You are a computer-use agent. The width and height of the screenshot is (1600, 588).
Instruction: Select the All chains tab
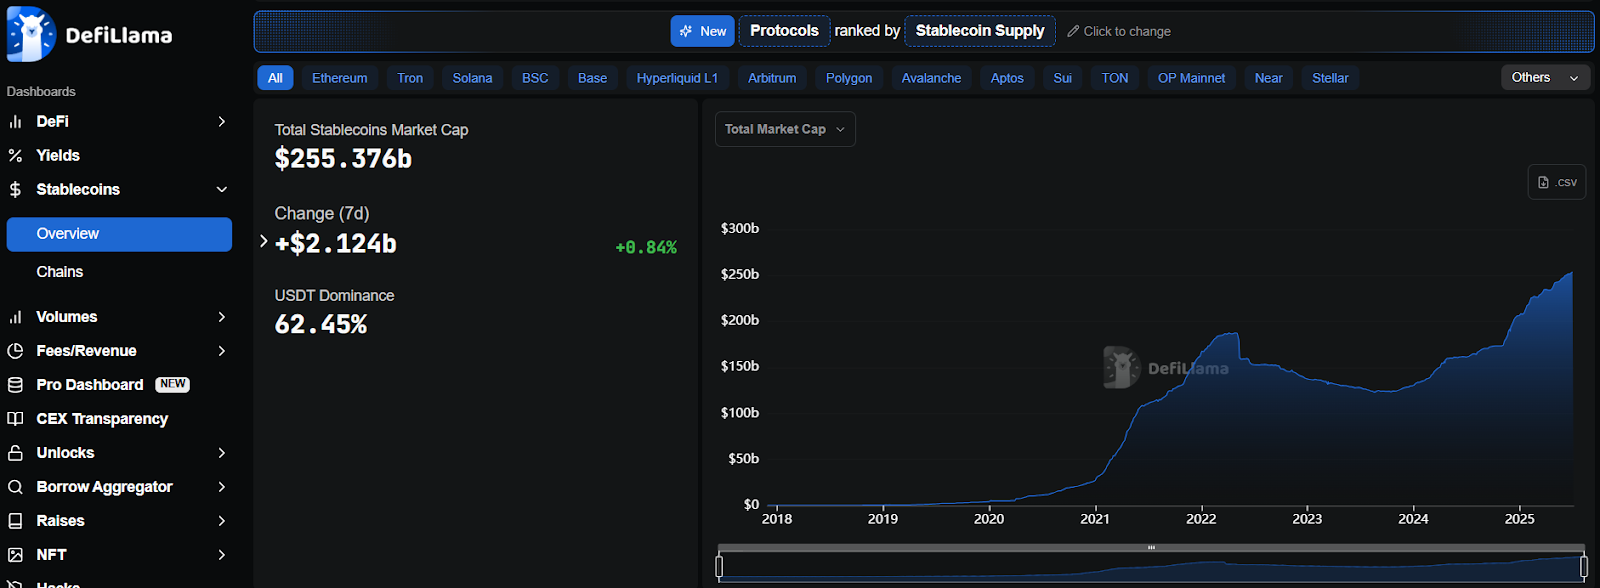[x=275, y=78]
